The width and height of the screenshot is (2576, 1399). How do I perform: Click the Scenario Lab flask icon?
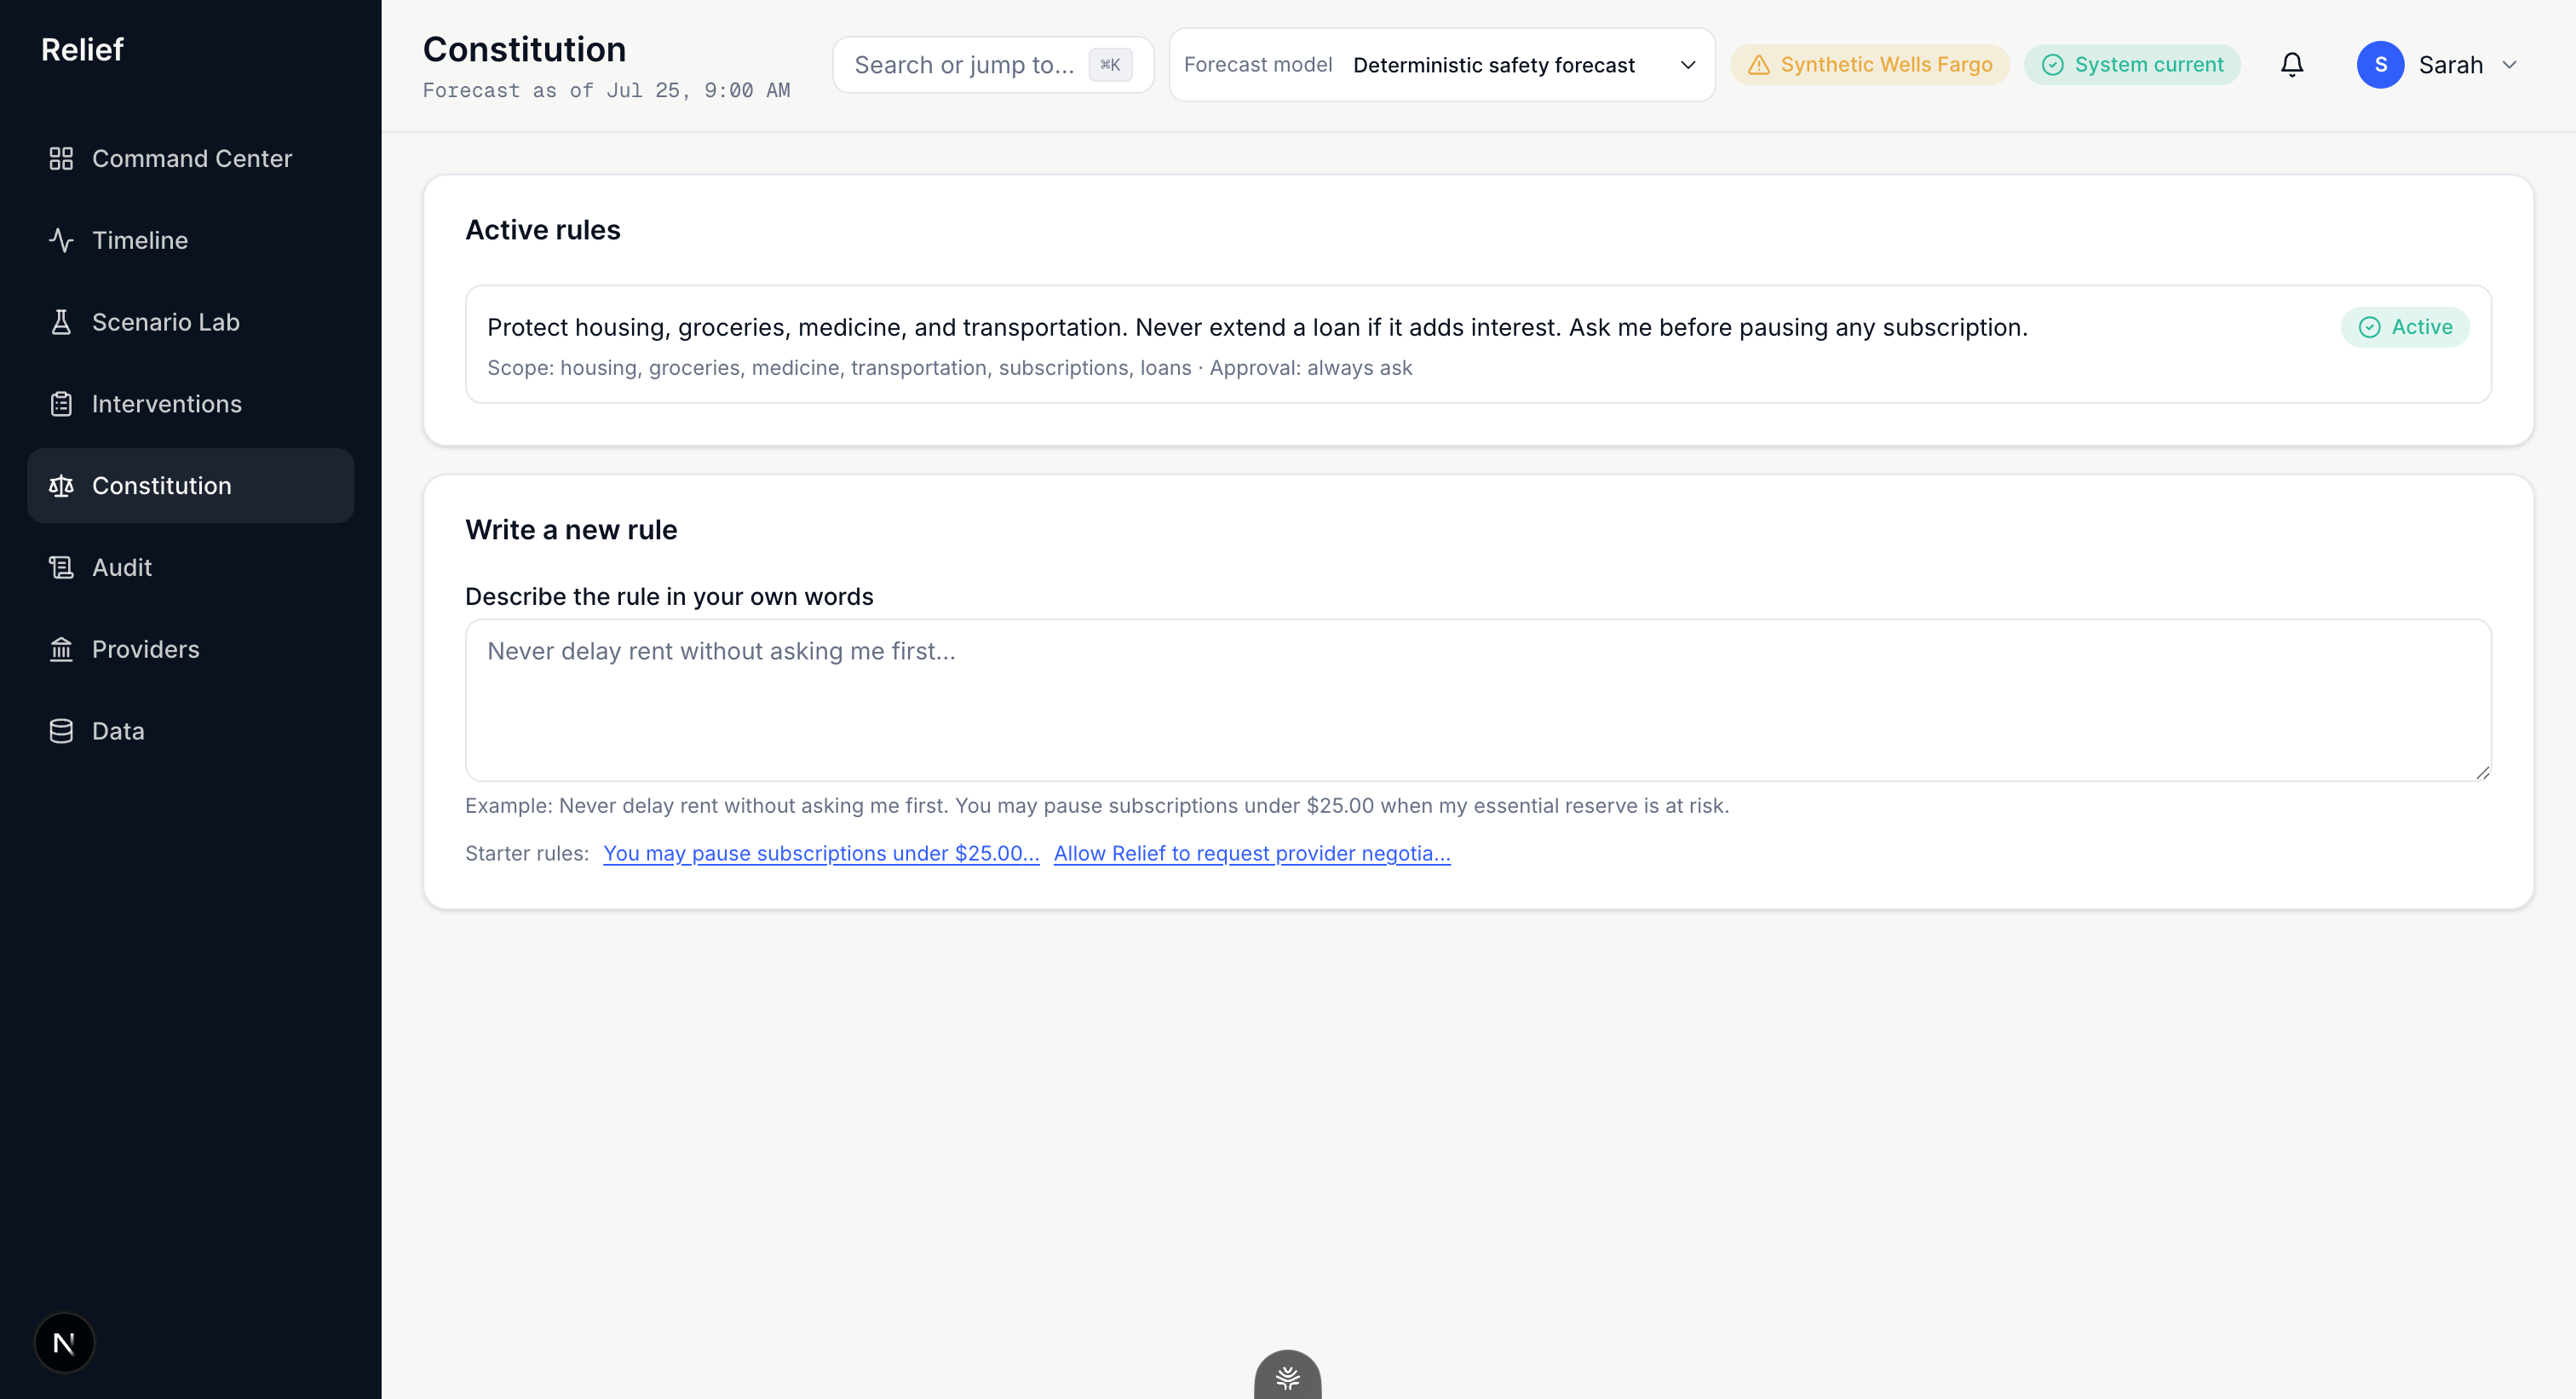(x=61, y=322)
